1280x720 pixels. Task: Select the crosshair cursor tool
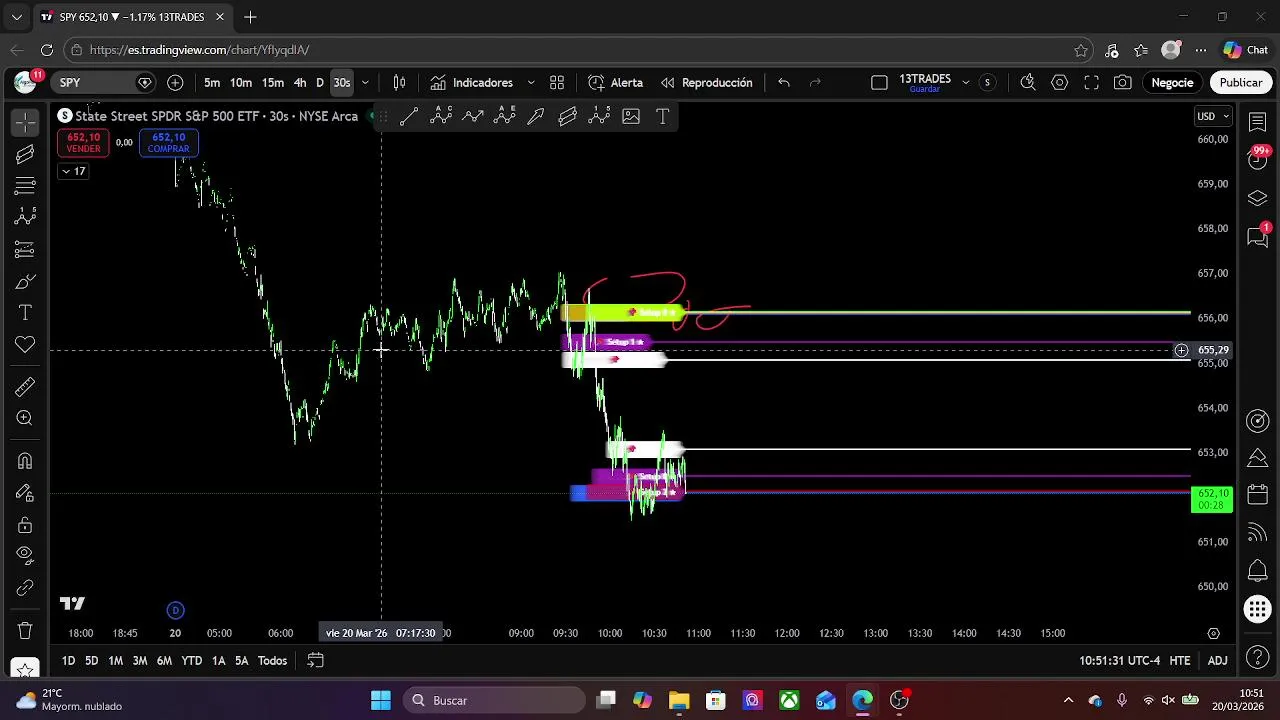(x=25, y=122)
